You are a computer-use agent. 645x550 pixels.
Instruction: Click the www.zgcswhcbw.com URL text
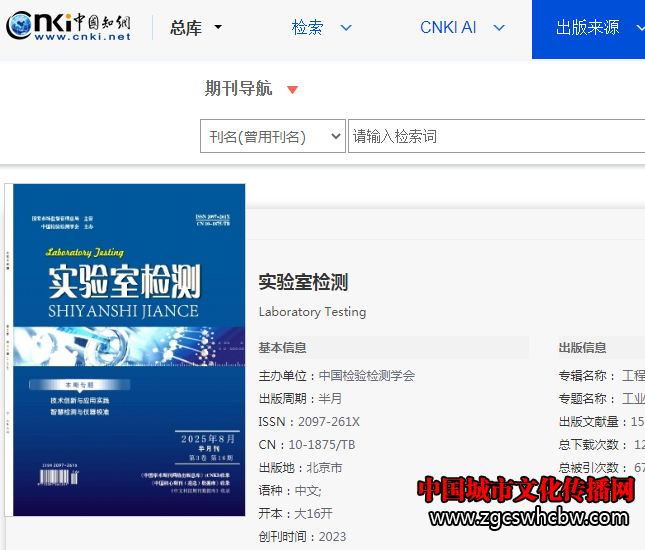(x=529, y=517)
